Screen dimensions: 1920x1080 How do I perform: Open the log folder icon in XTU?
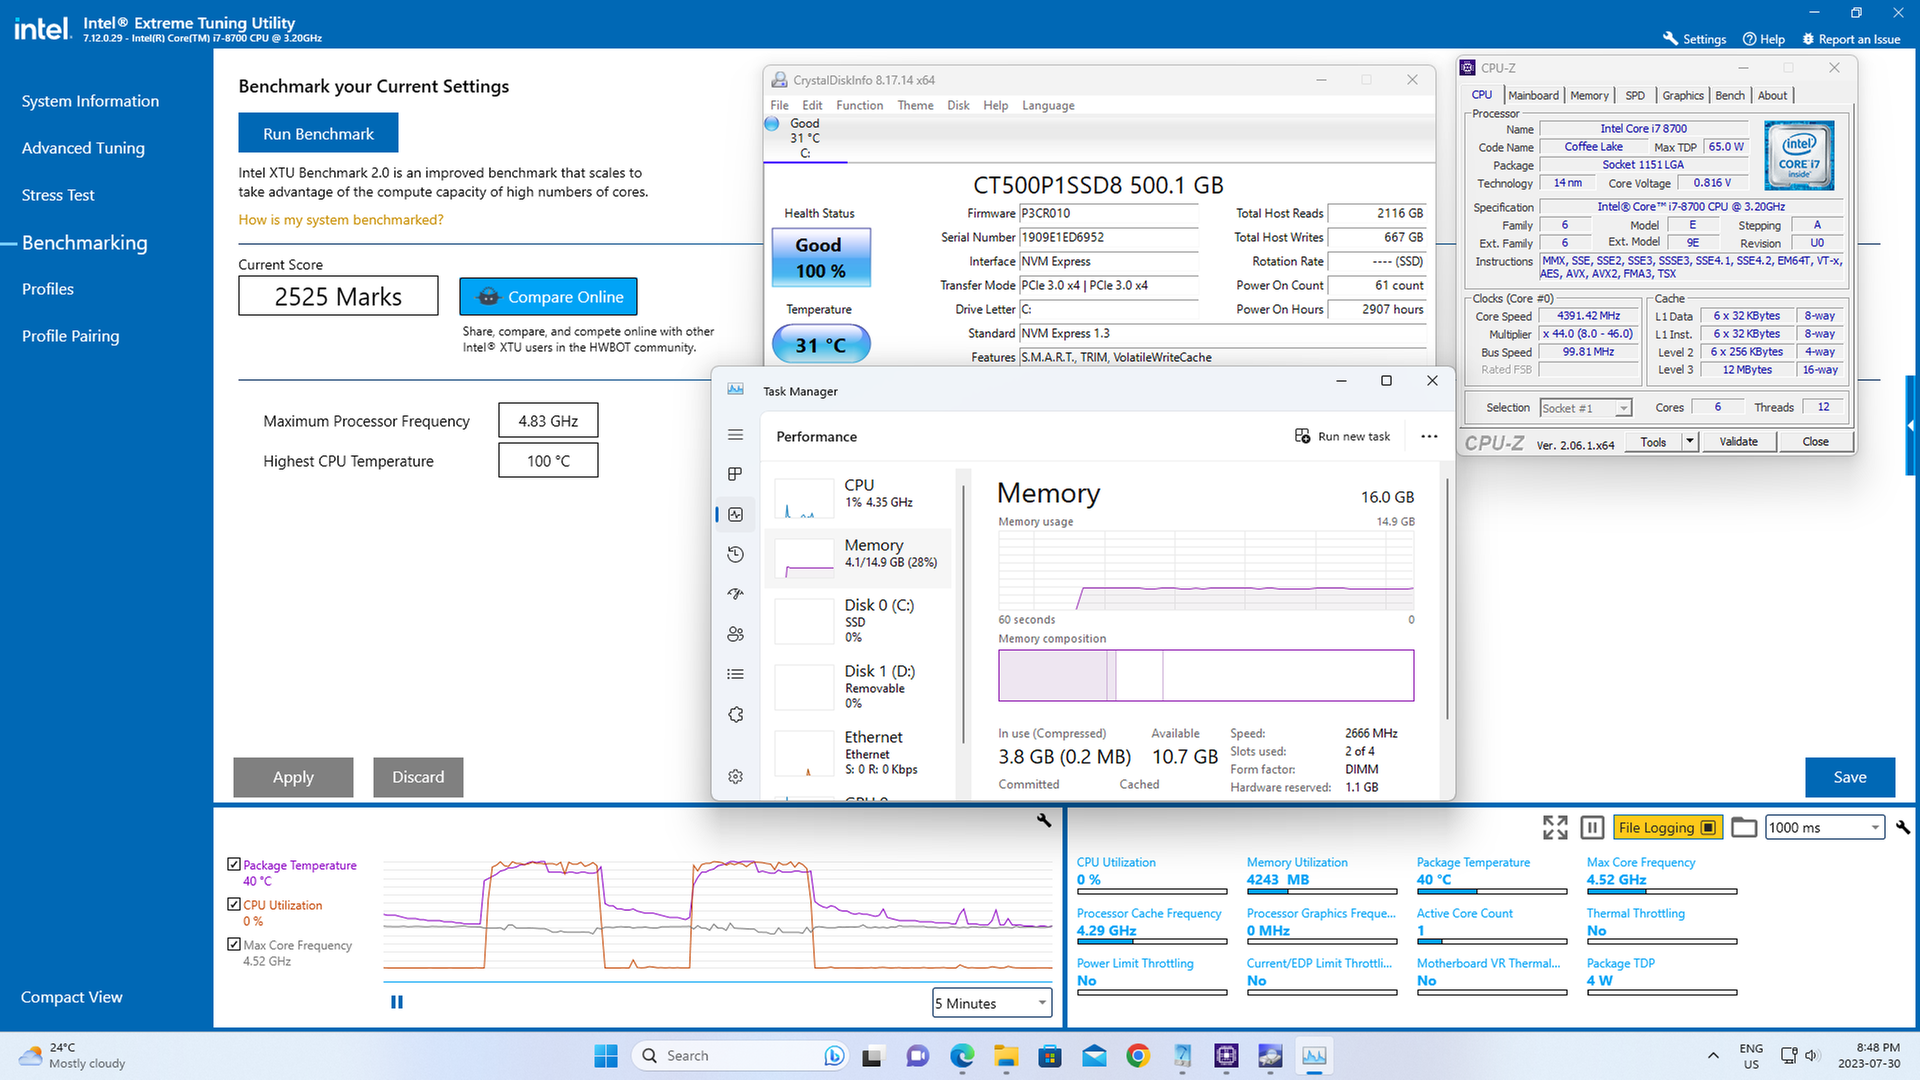pos(1744,827)
